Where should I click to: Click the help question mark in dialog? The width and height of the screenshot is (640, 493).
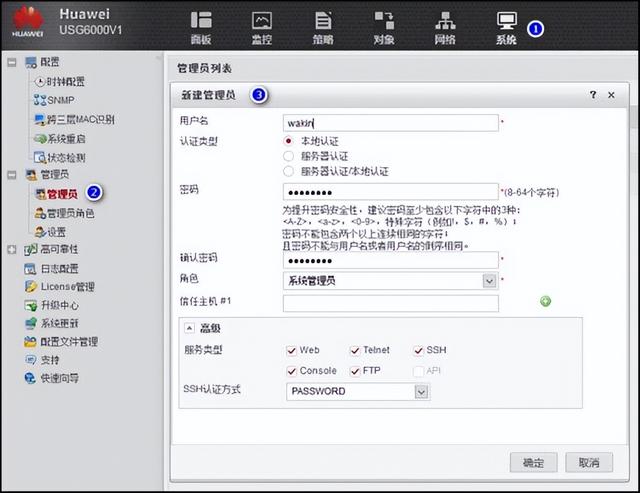[593, 95]
